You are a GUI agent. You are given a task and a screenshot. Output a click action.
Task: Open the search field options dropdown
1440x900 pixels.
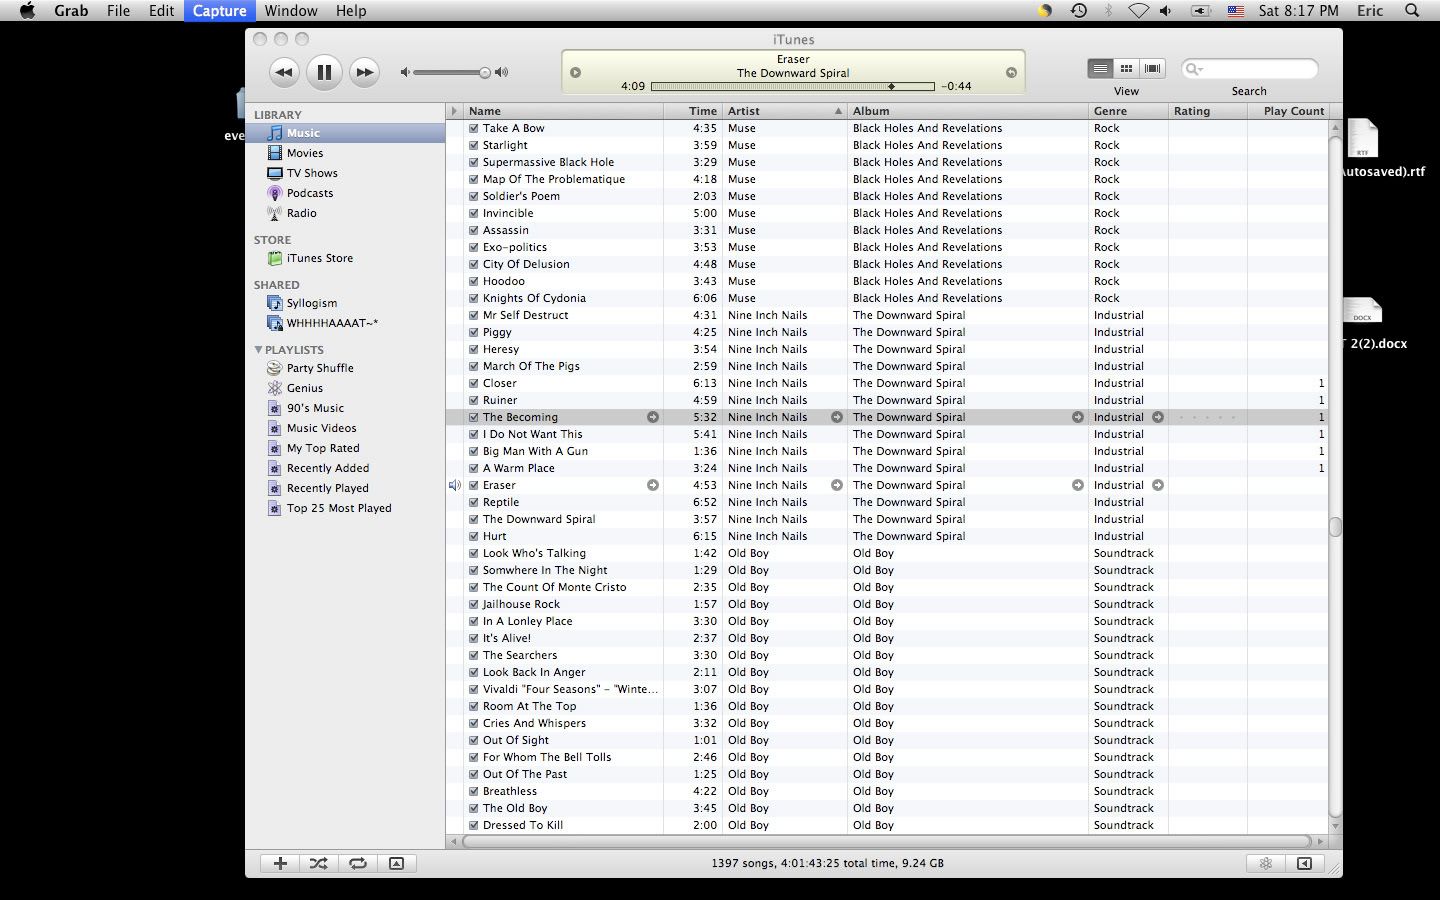pyautogui.click(x=1194, y=69)
